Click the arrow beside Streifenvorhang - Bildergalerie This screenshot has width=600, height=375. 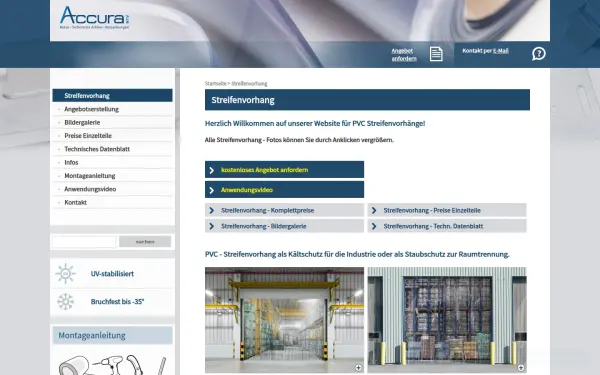point(212,226)
